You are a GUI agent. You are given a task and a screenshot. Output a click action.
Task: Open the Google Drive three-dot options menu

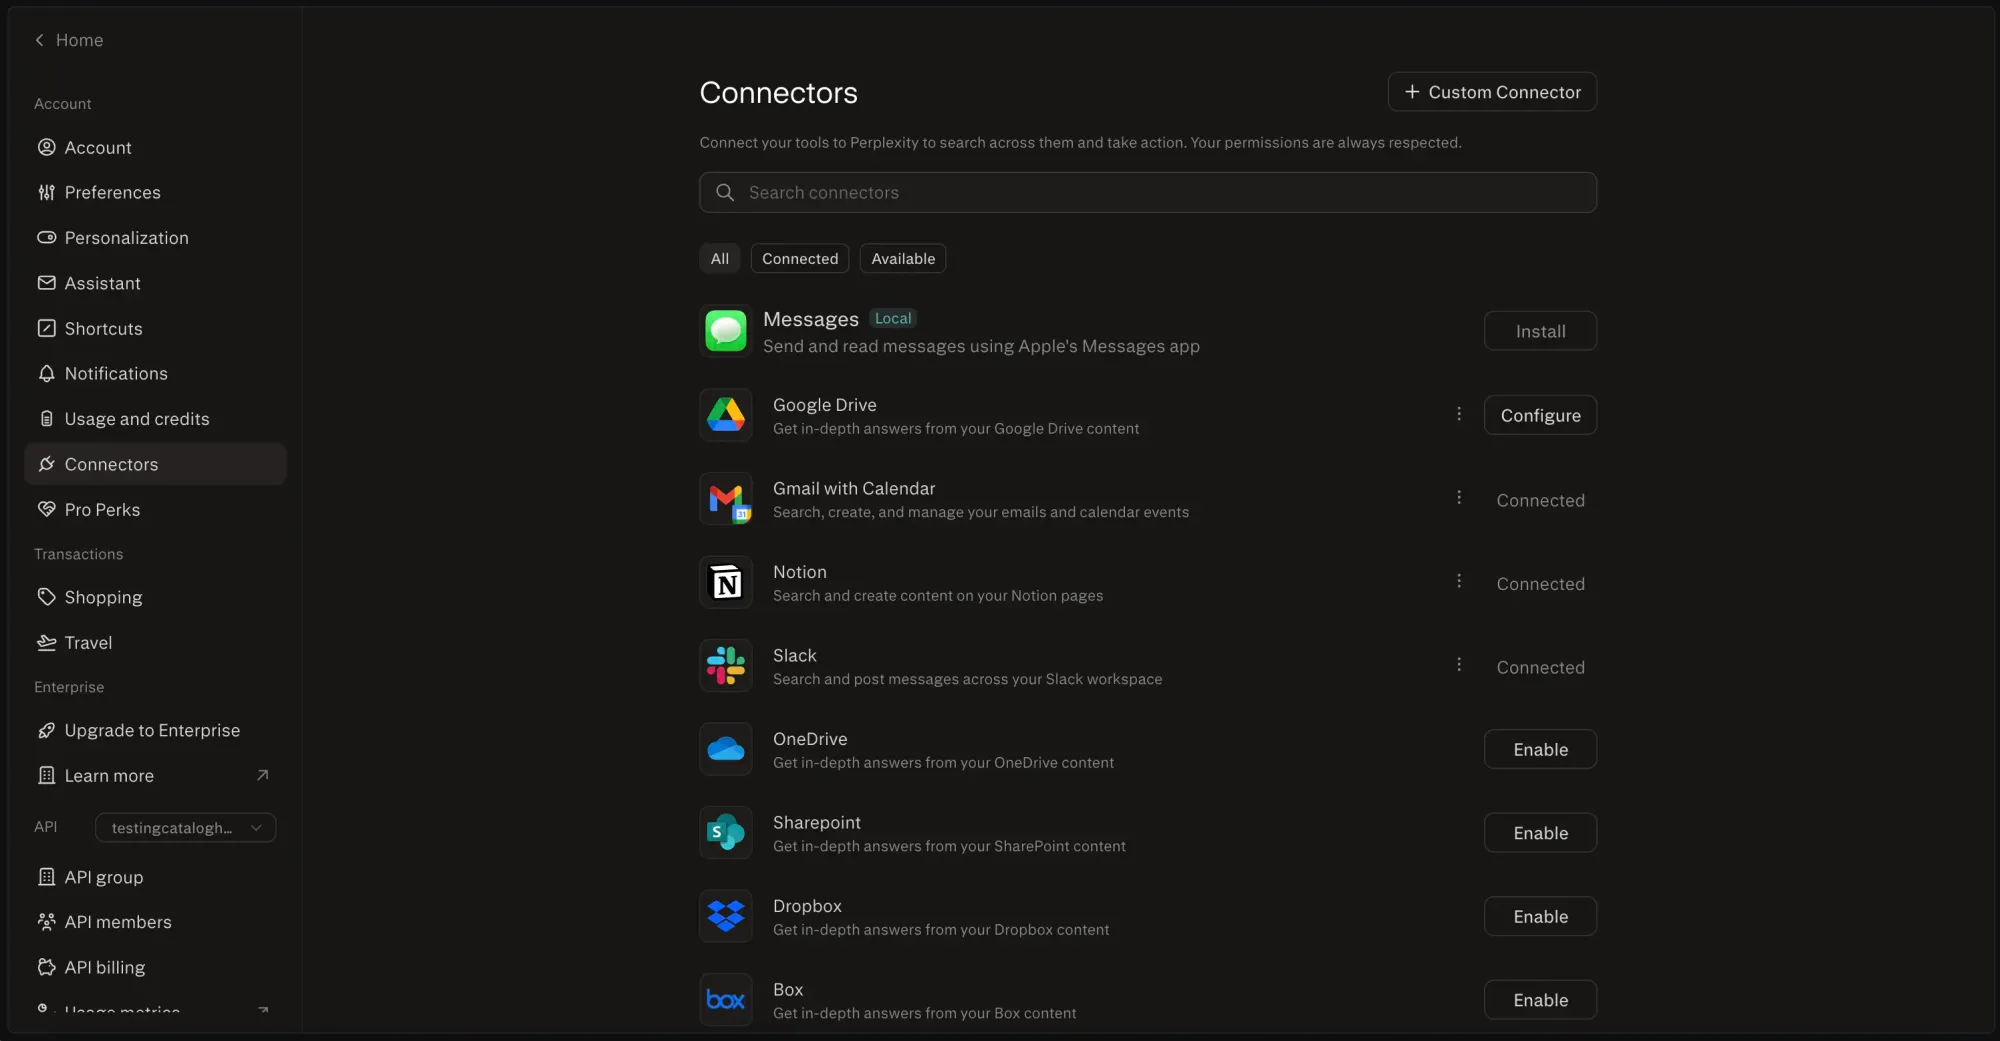(1459, 414)
